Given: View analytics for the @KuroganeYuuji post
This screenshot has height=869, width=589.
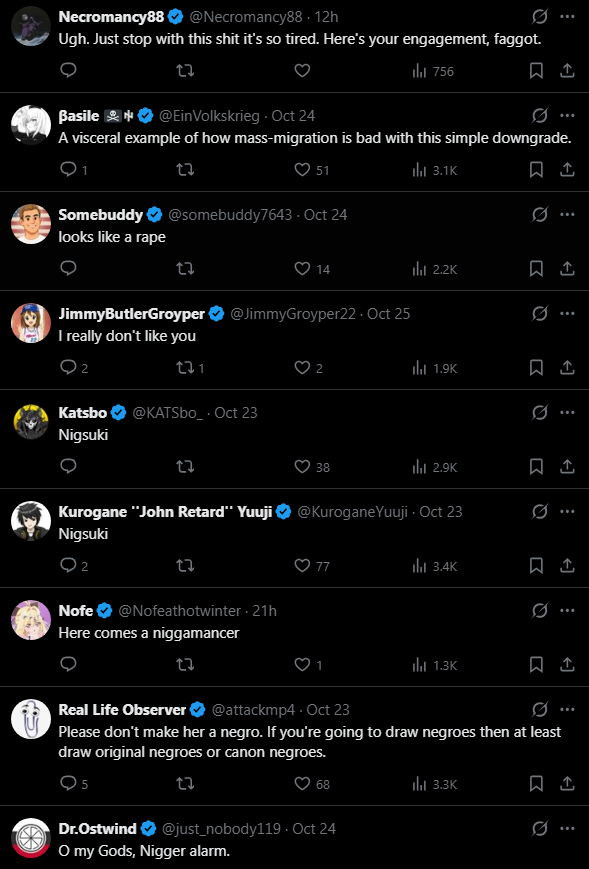Looking at the screenshot, I should [435, 566].
